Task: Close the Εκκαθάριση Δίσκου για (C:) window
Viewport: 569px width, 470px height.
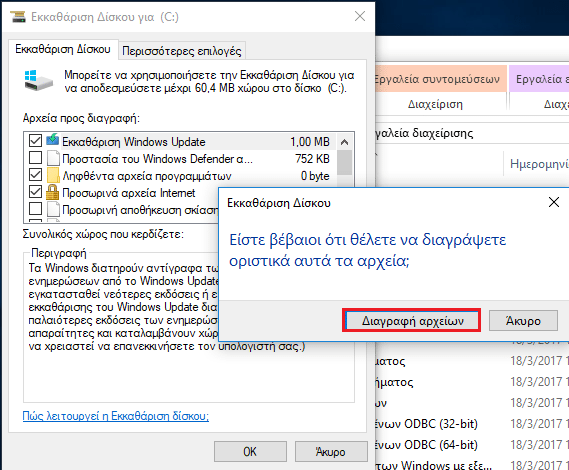Action: point(360,16)
